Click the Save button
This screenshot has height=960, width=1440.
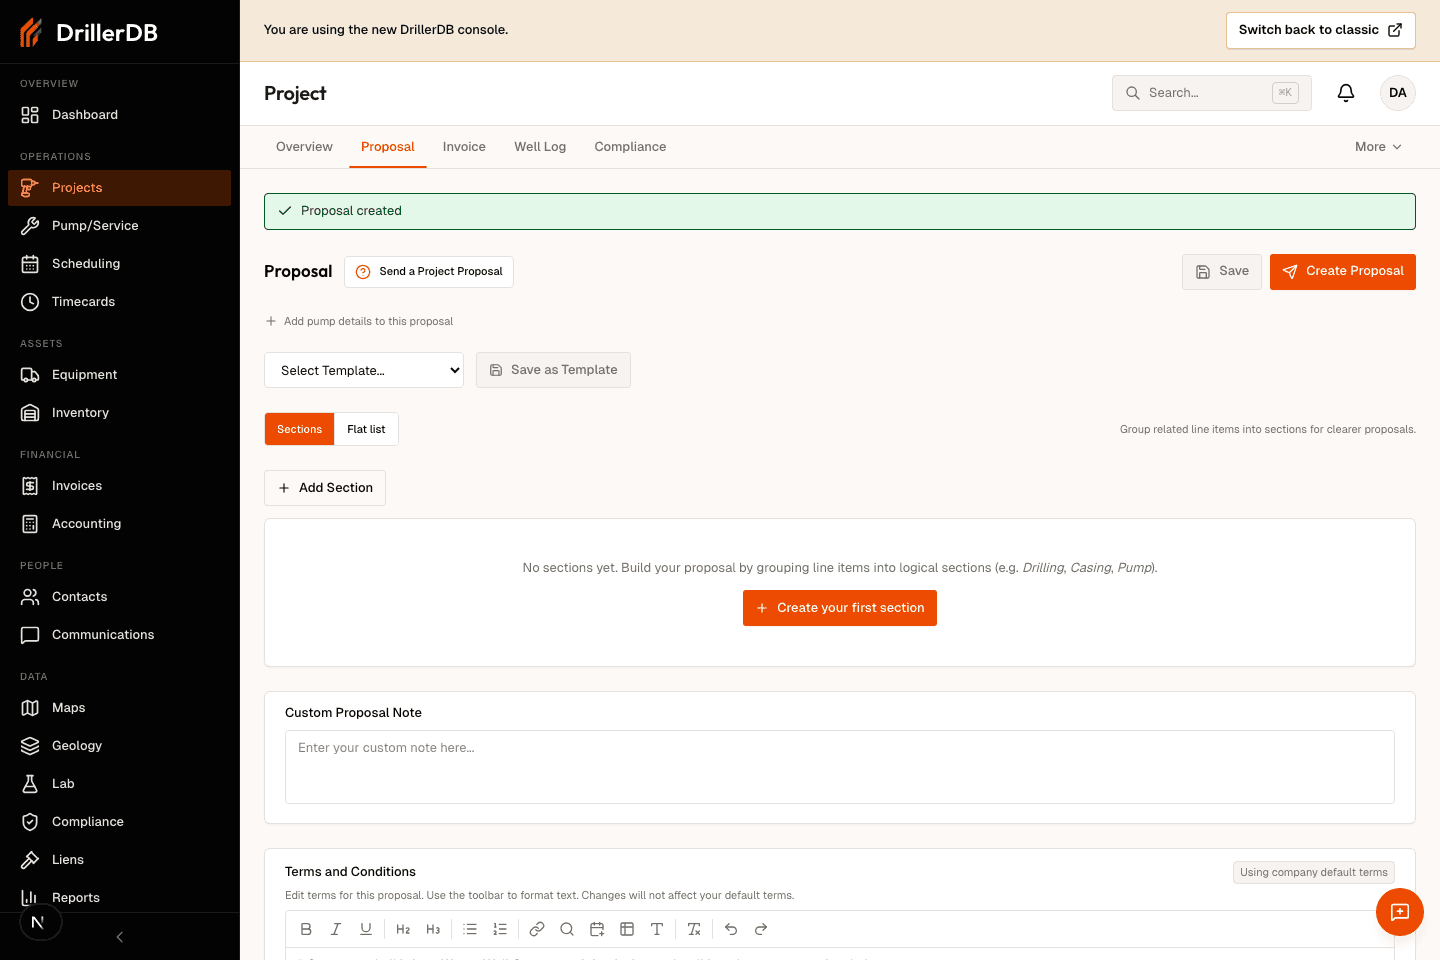[x=1222, y=272]
